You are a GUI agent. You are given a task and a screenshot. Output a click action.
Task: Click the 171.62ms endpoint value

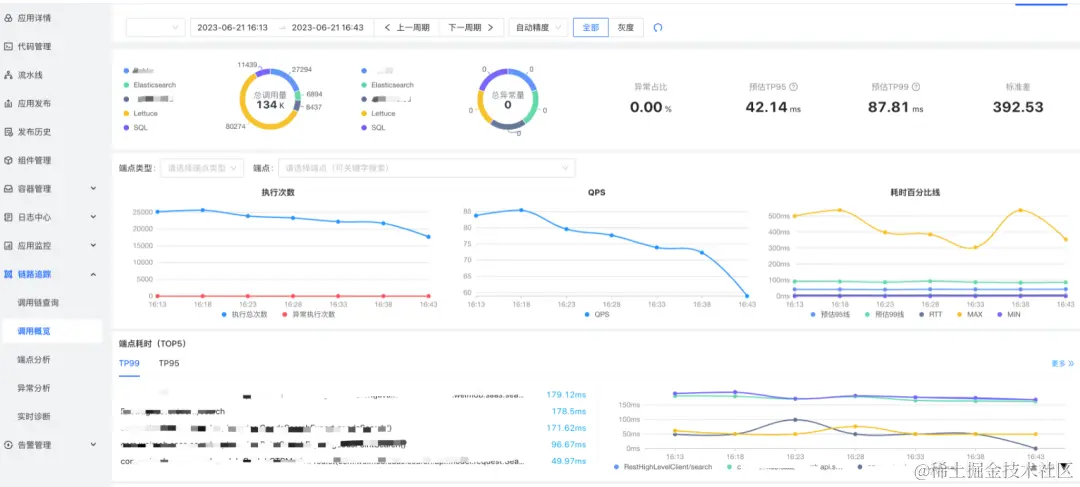[566, 428]
